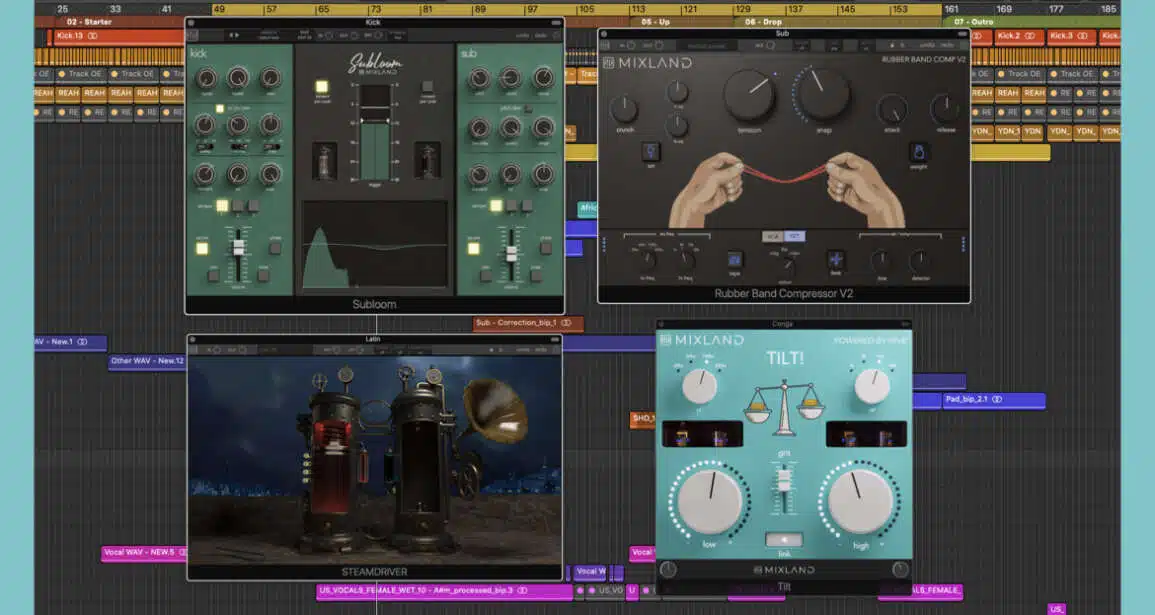Select the Sub - Correction_bip_1 region

coord(528,323)
